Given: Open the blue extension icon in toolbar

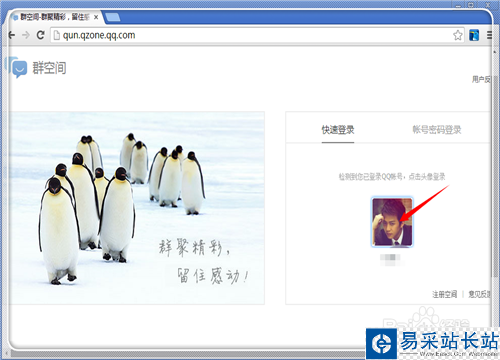Looking at the screenshot, I should click(474, 35).
